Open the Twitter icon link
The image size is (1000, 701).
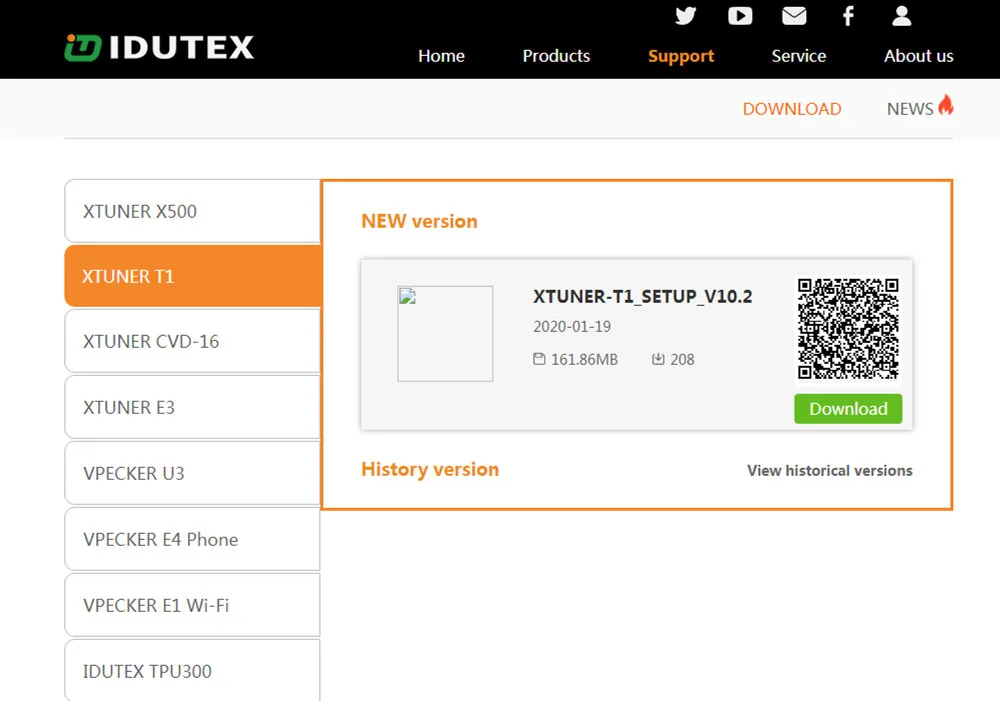pos(686,15)
